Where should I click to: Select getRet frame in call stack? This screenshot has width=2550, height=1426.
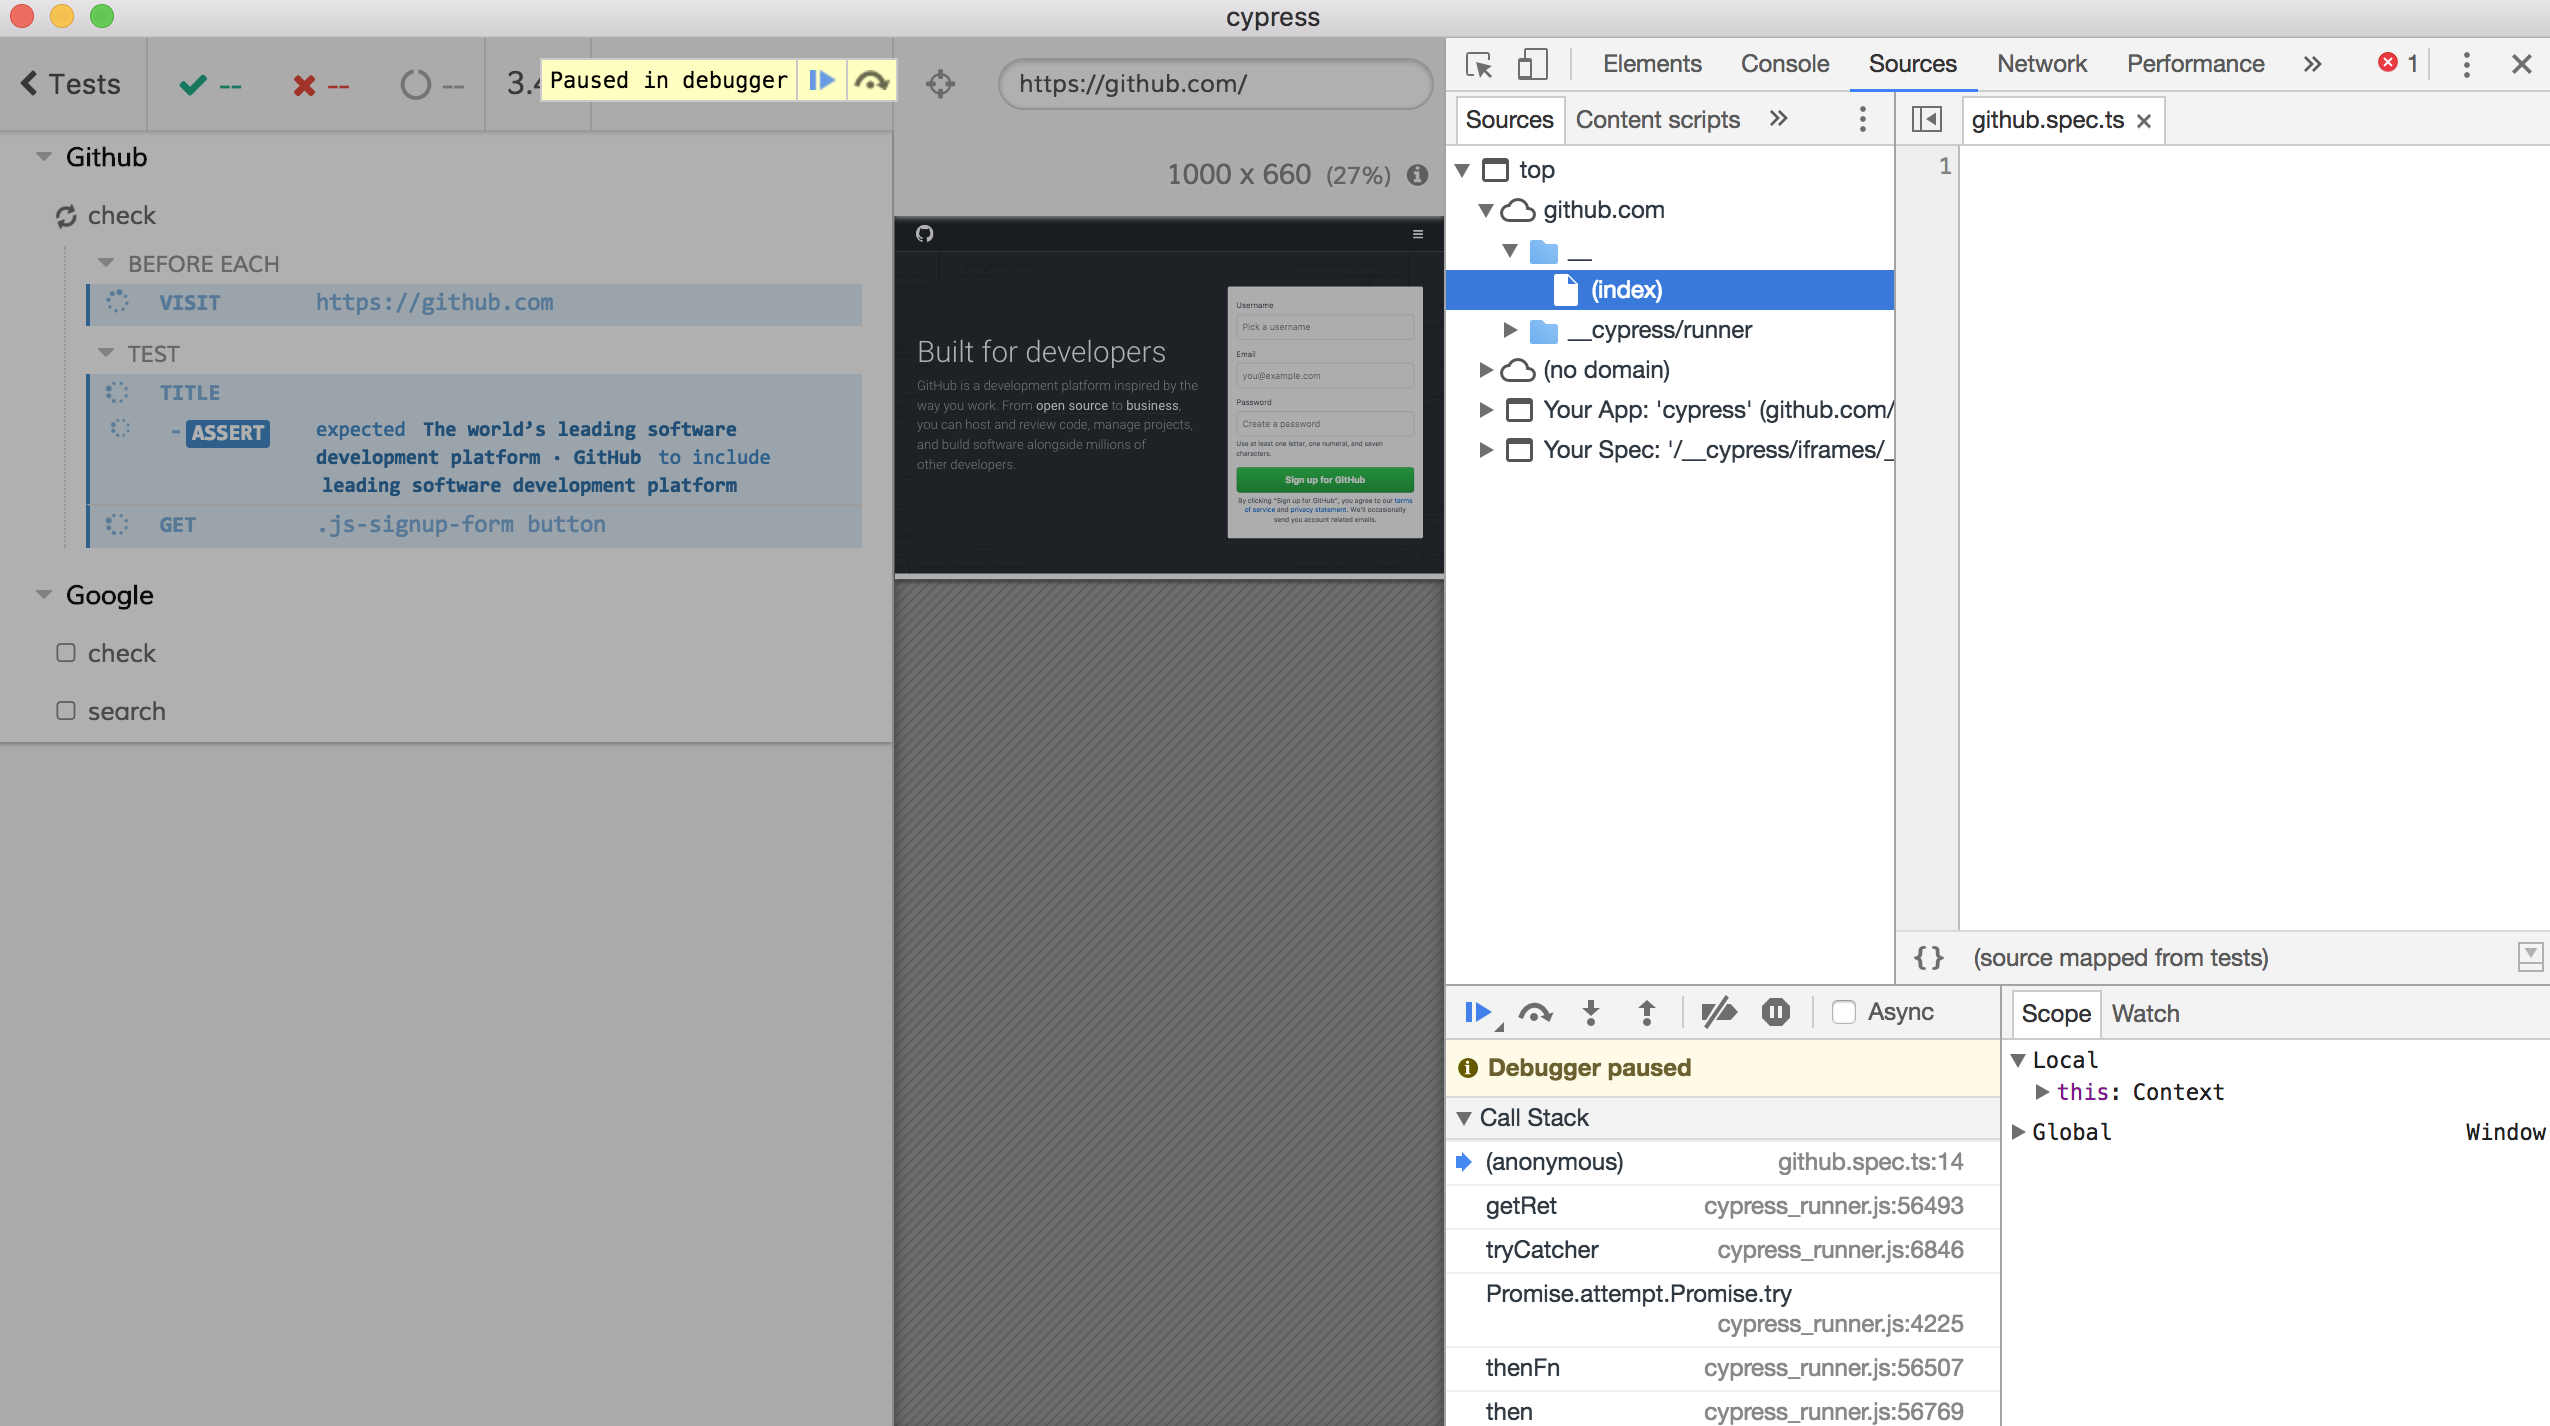tap(1723, 1206)
